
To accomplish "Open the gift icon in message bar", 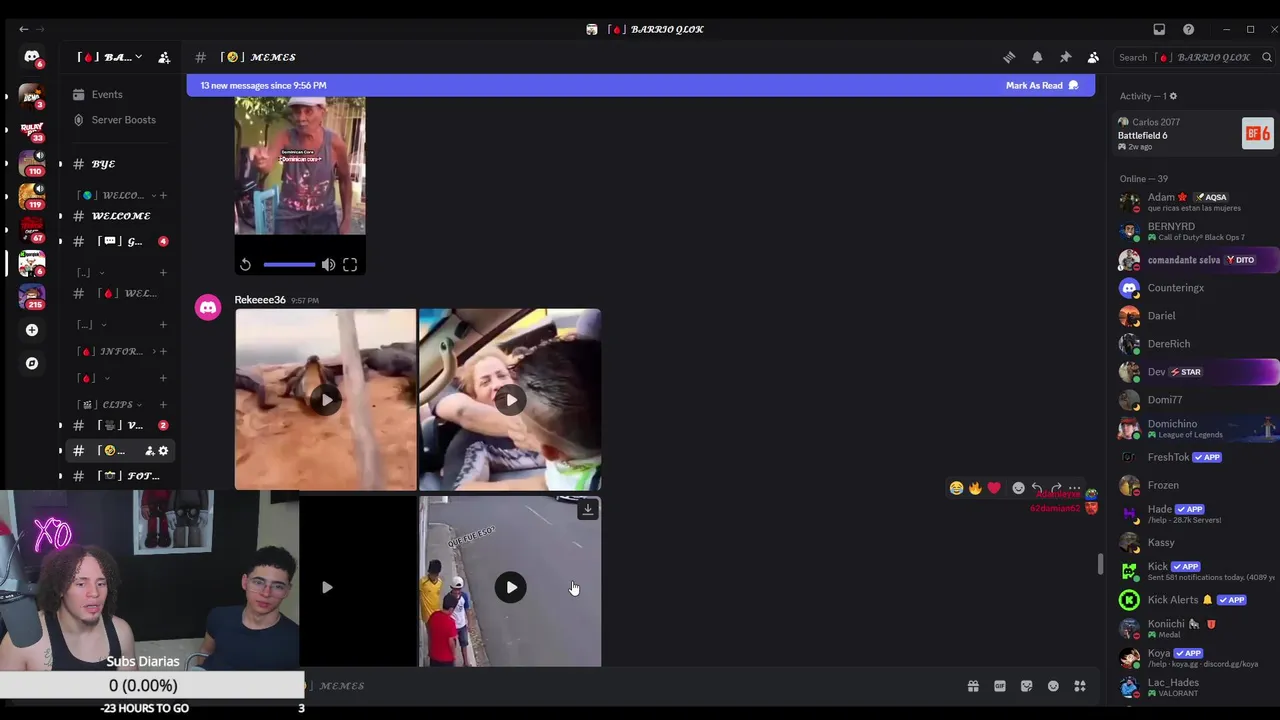I will pyautogui.click(x=973, y=686).
